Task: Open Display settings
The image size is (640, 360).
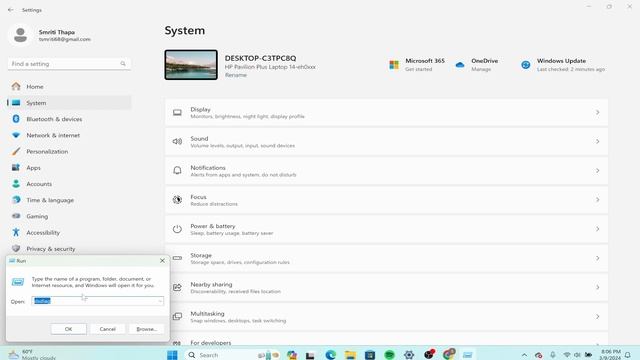Action: pos(387,112)
